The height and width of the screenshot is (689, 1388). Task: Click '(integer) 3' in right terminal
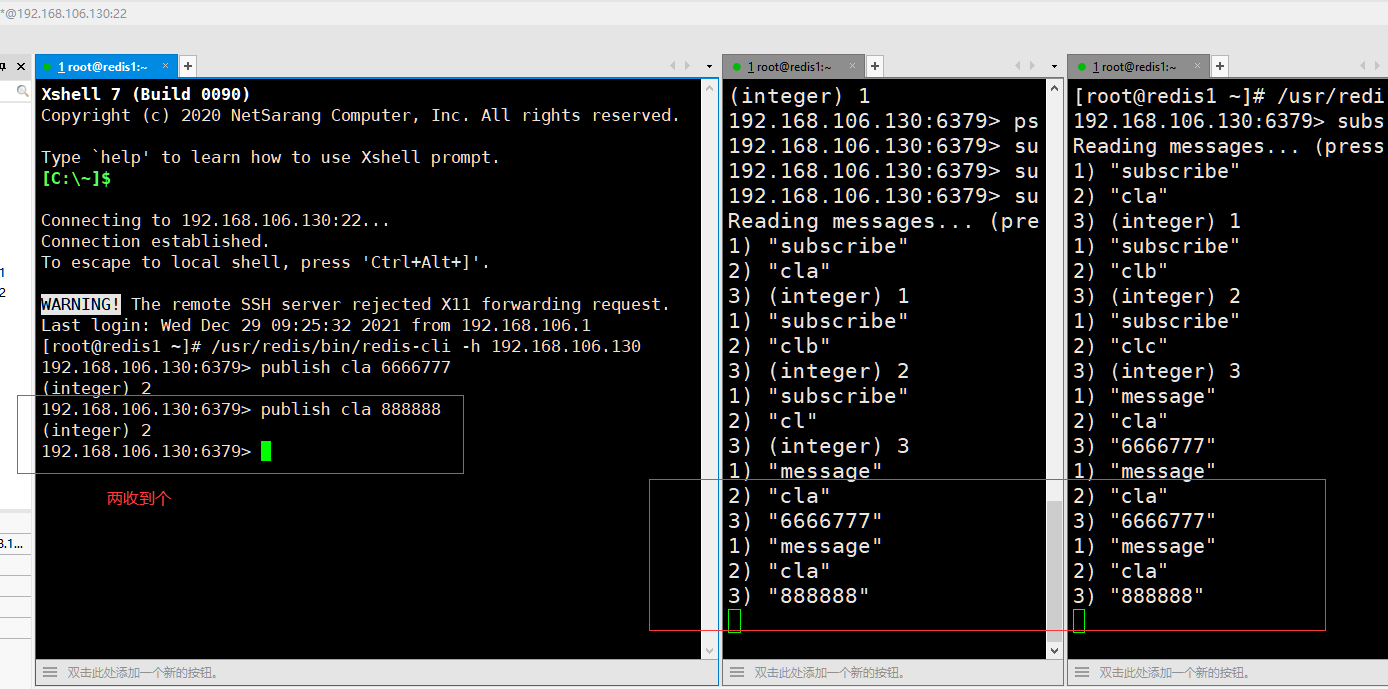tap(1157, 371)
